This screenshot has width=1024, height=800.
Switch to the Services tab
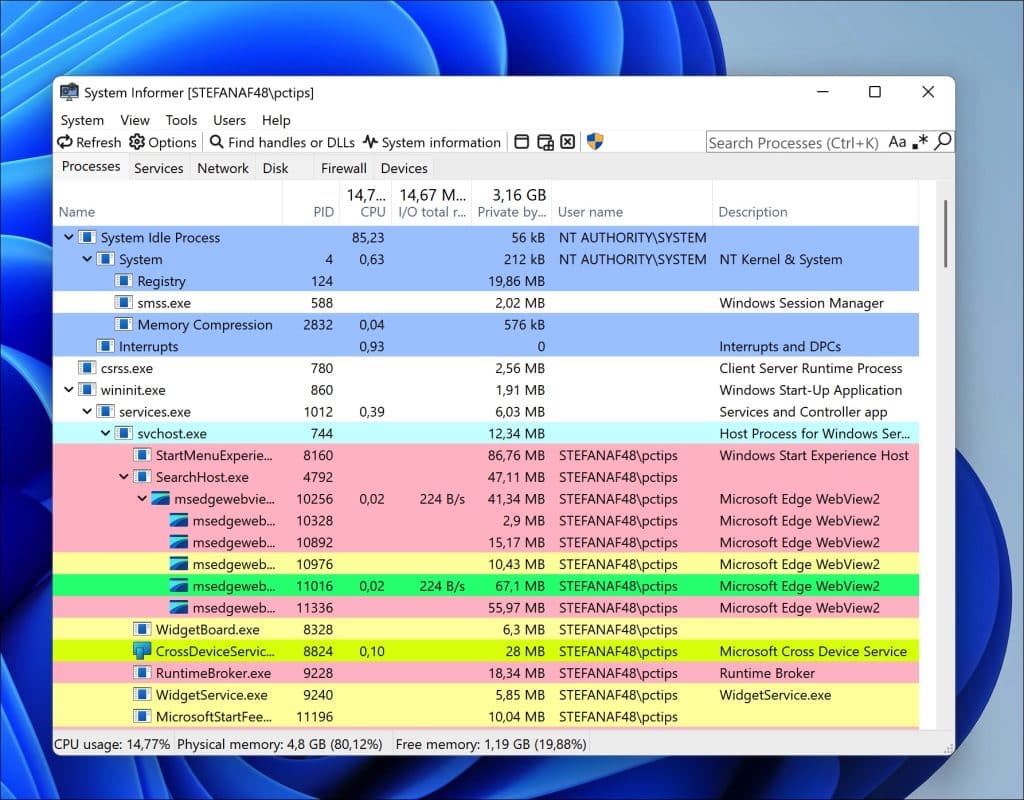tap(159, 168)
